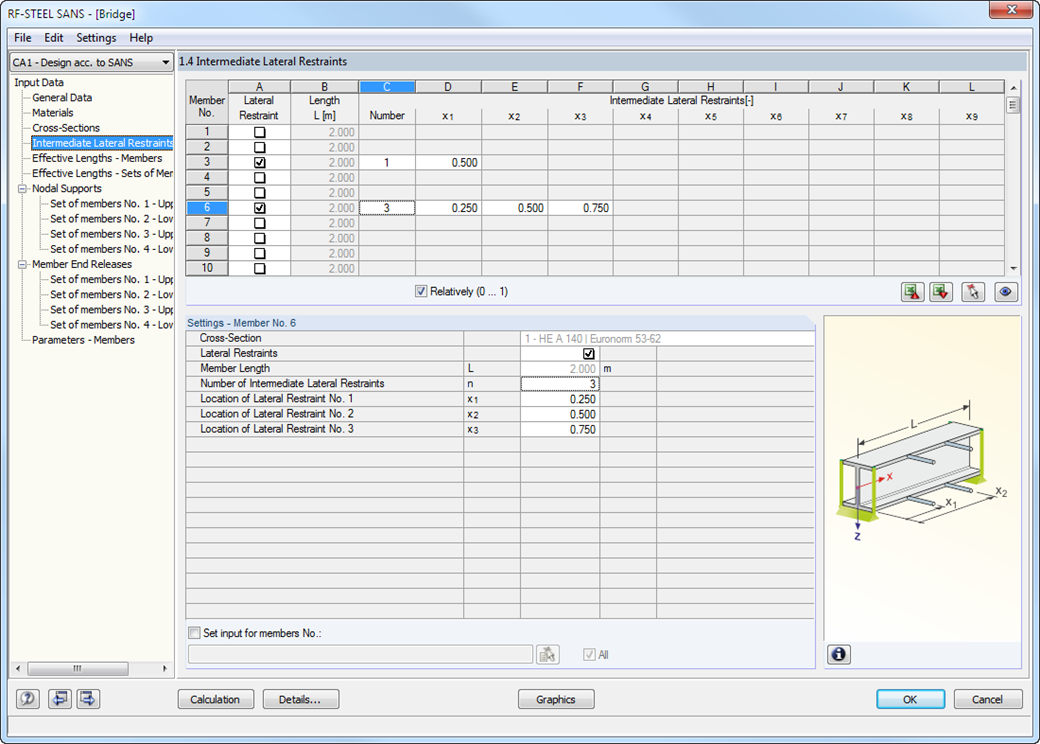Toggle the Relatively (0 ... 1) checkbox
The image size is (1040, 744).
[x=421, y=291]
